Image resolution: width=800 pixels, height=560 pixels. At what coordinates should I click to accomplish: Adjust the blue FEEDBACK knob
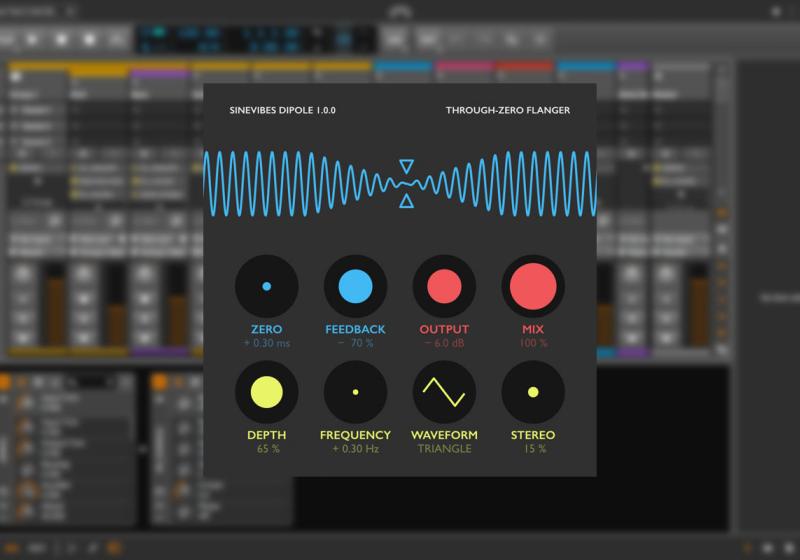pyautogui.click(x=355, y=286)
